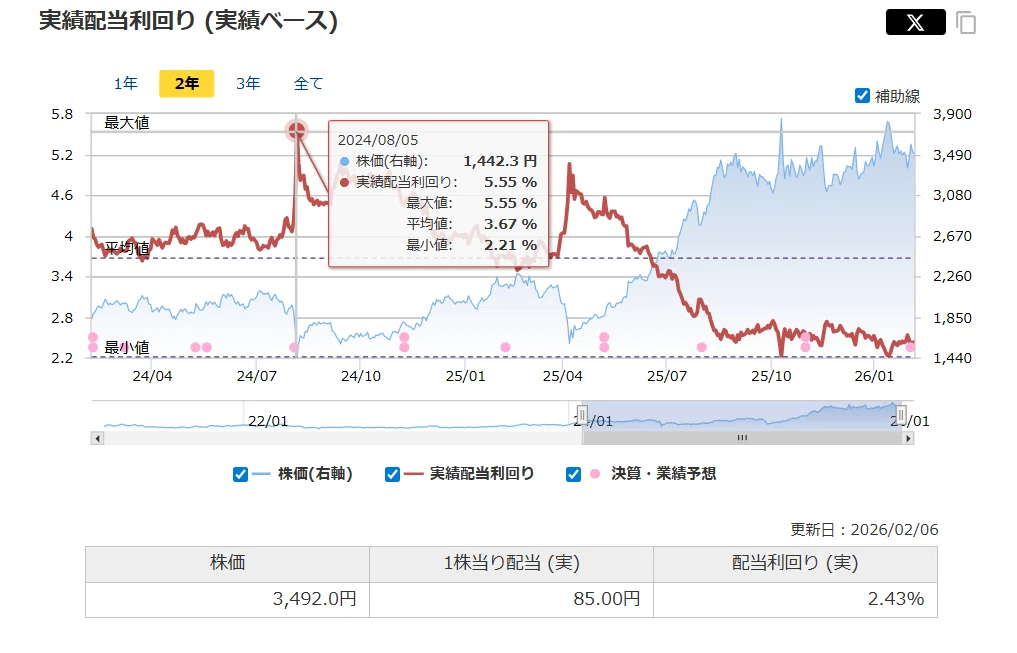The width and height of the screenshot is (1017, 653).
Task: Click the 実績配当利回り (実績ベース) heading
Action: [188, 21]
